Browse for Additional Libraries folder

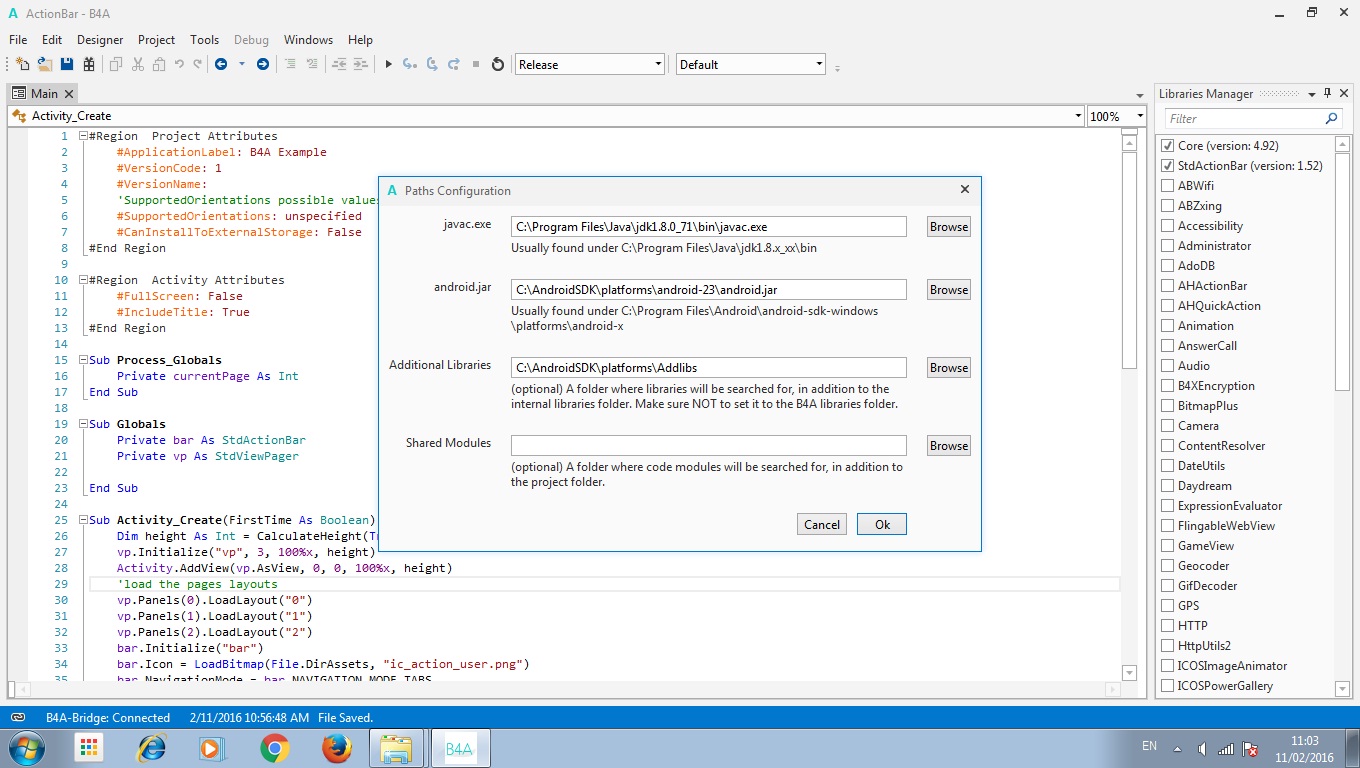coord(948,368)
